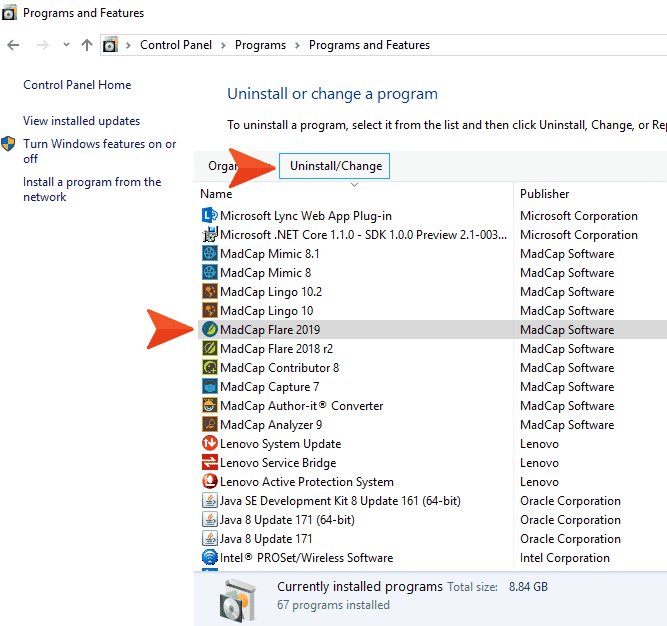Click the Microsoft .NET Core SDK installer icon

tap(209, 235)
